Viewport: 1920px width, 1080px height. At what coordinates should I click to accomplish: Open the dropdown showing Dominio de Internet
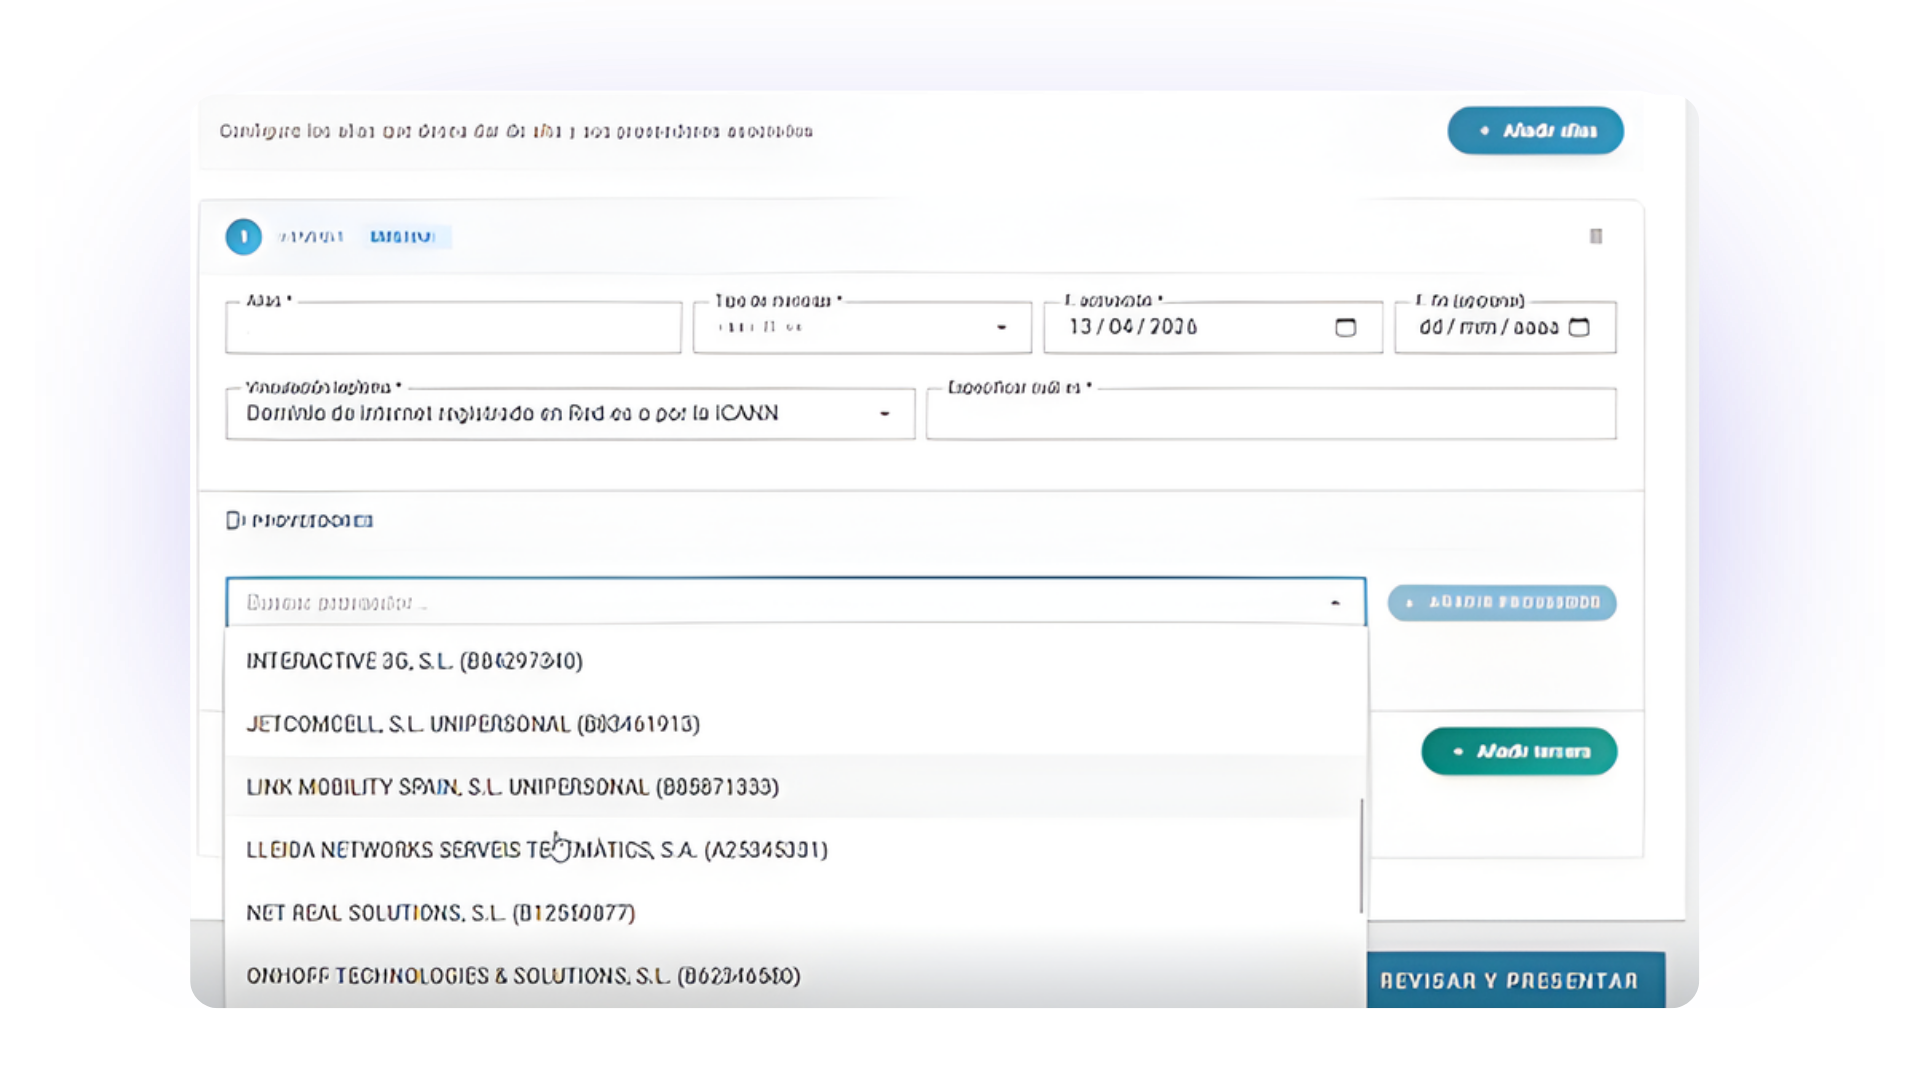pyautogui.click(x=570, y=413)
